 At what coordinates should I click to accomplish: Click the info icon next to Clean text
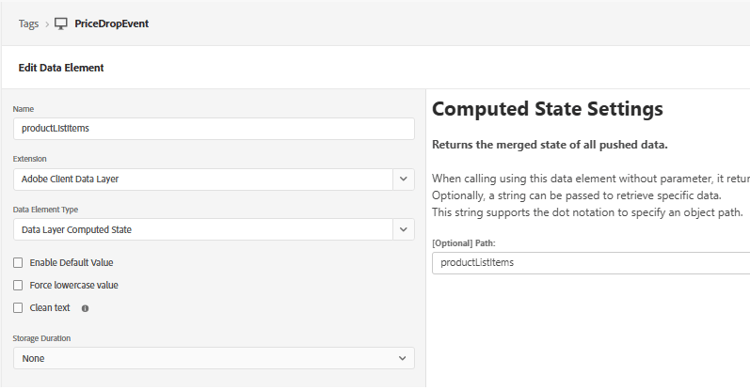point(85,309)
